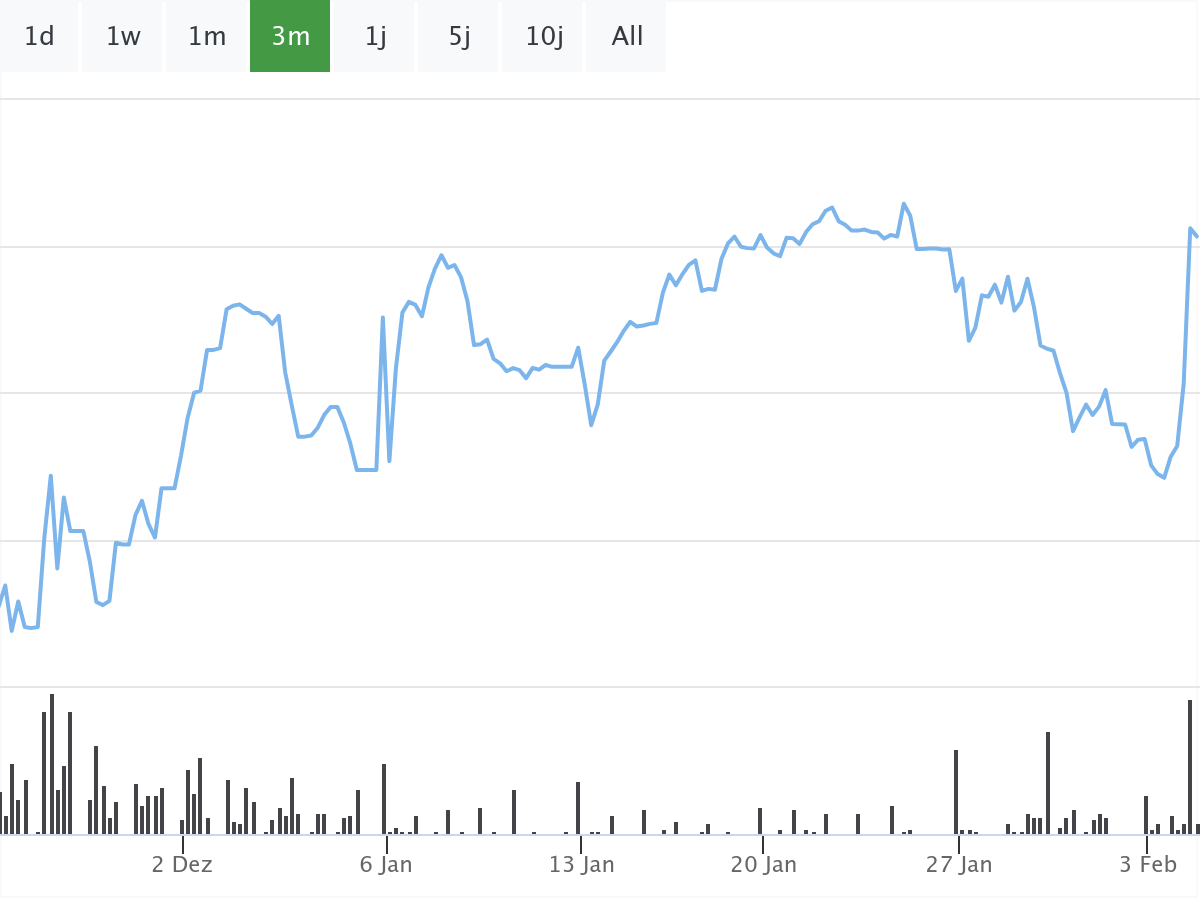Image resolution: width=1200 pixels, height=900 pixels.
Task: Display the All time range
Action: click(627, 37)
